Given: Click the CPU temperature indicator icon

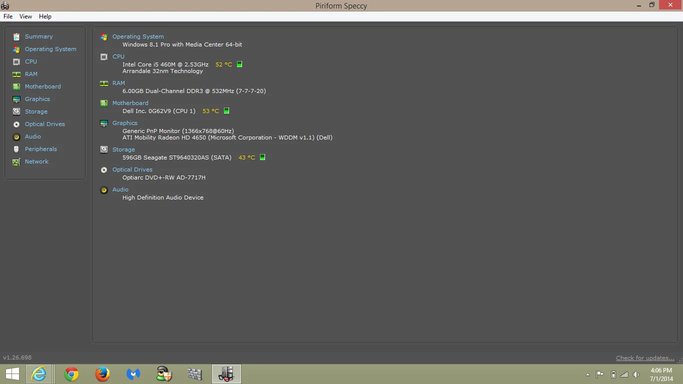Looking at the screenshot, I should point(240,64).
